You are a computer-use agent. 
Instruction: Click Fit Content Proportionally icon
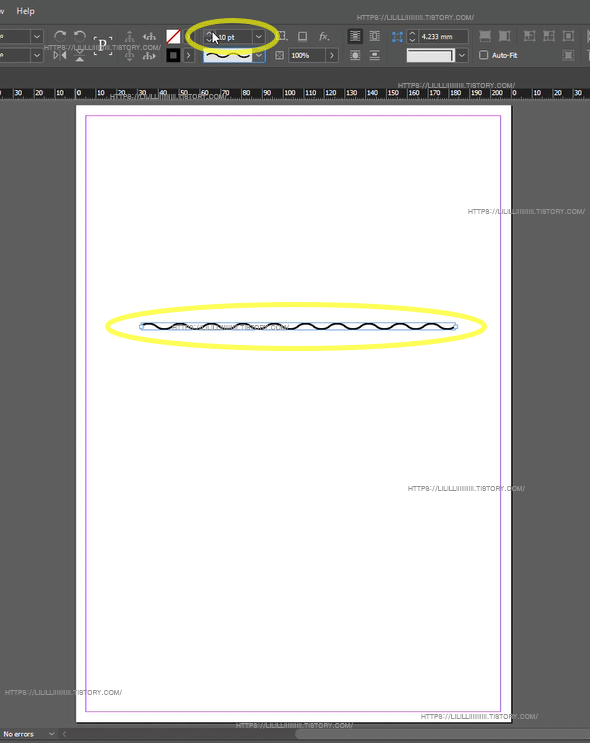(x=505, y=36)
